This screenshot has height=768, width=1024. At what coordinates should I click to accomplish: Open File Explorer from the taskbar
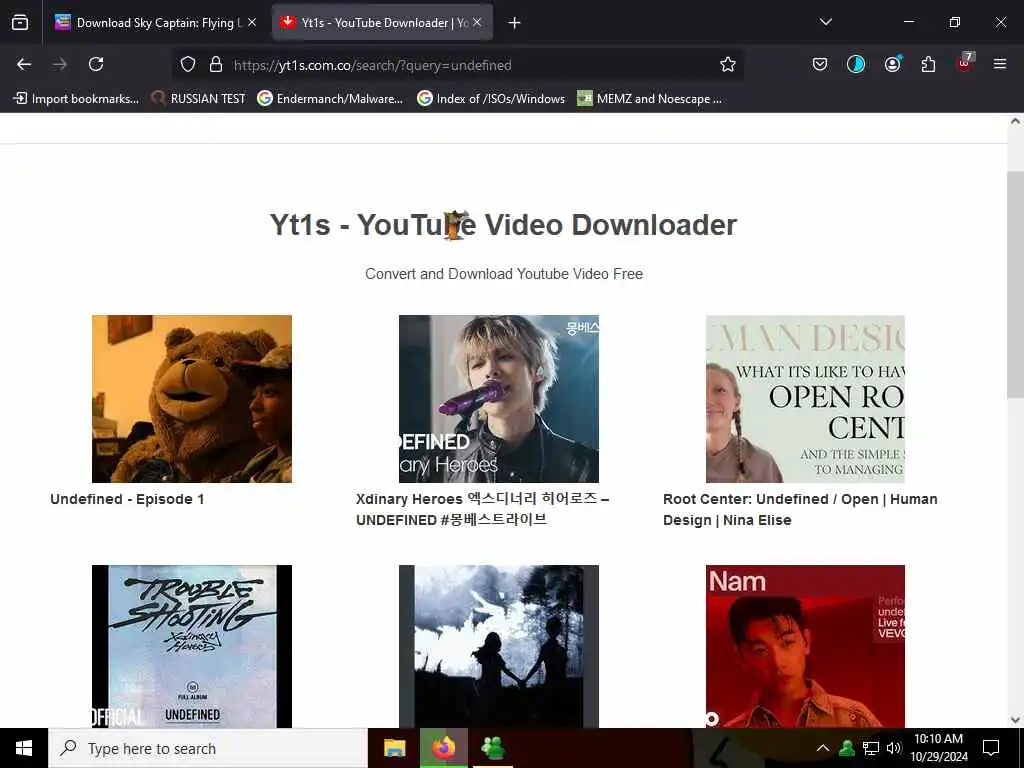pos(394,748)
